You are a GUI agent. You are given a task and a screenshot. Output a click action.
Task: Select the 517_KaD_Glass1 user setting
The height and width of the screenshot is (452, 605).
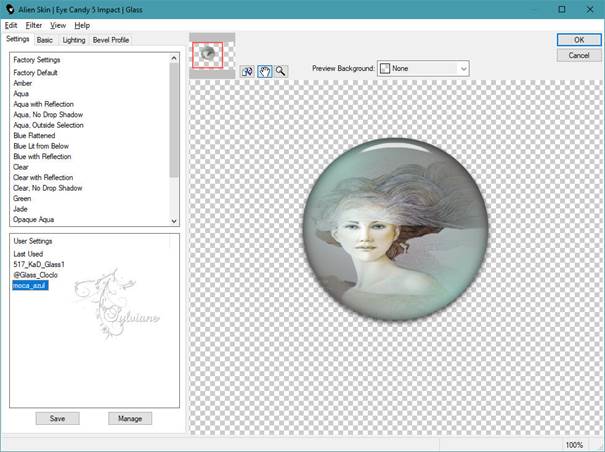(39, 264)
